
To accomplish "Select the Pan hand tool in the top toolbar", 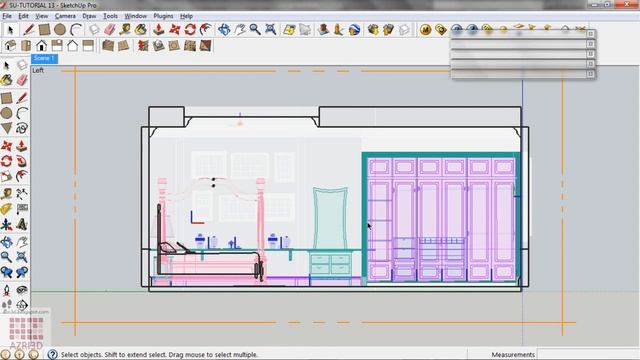I will (240, 30).
